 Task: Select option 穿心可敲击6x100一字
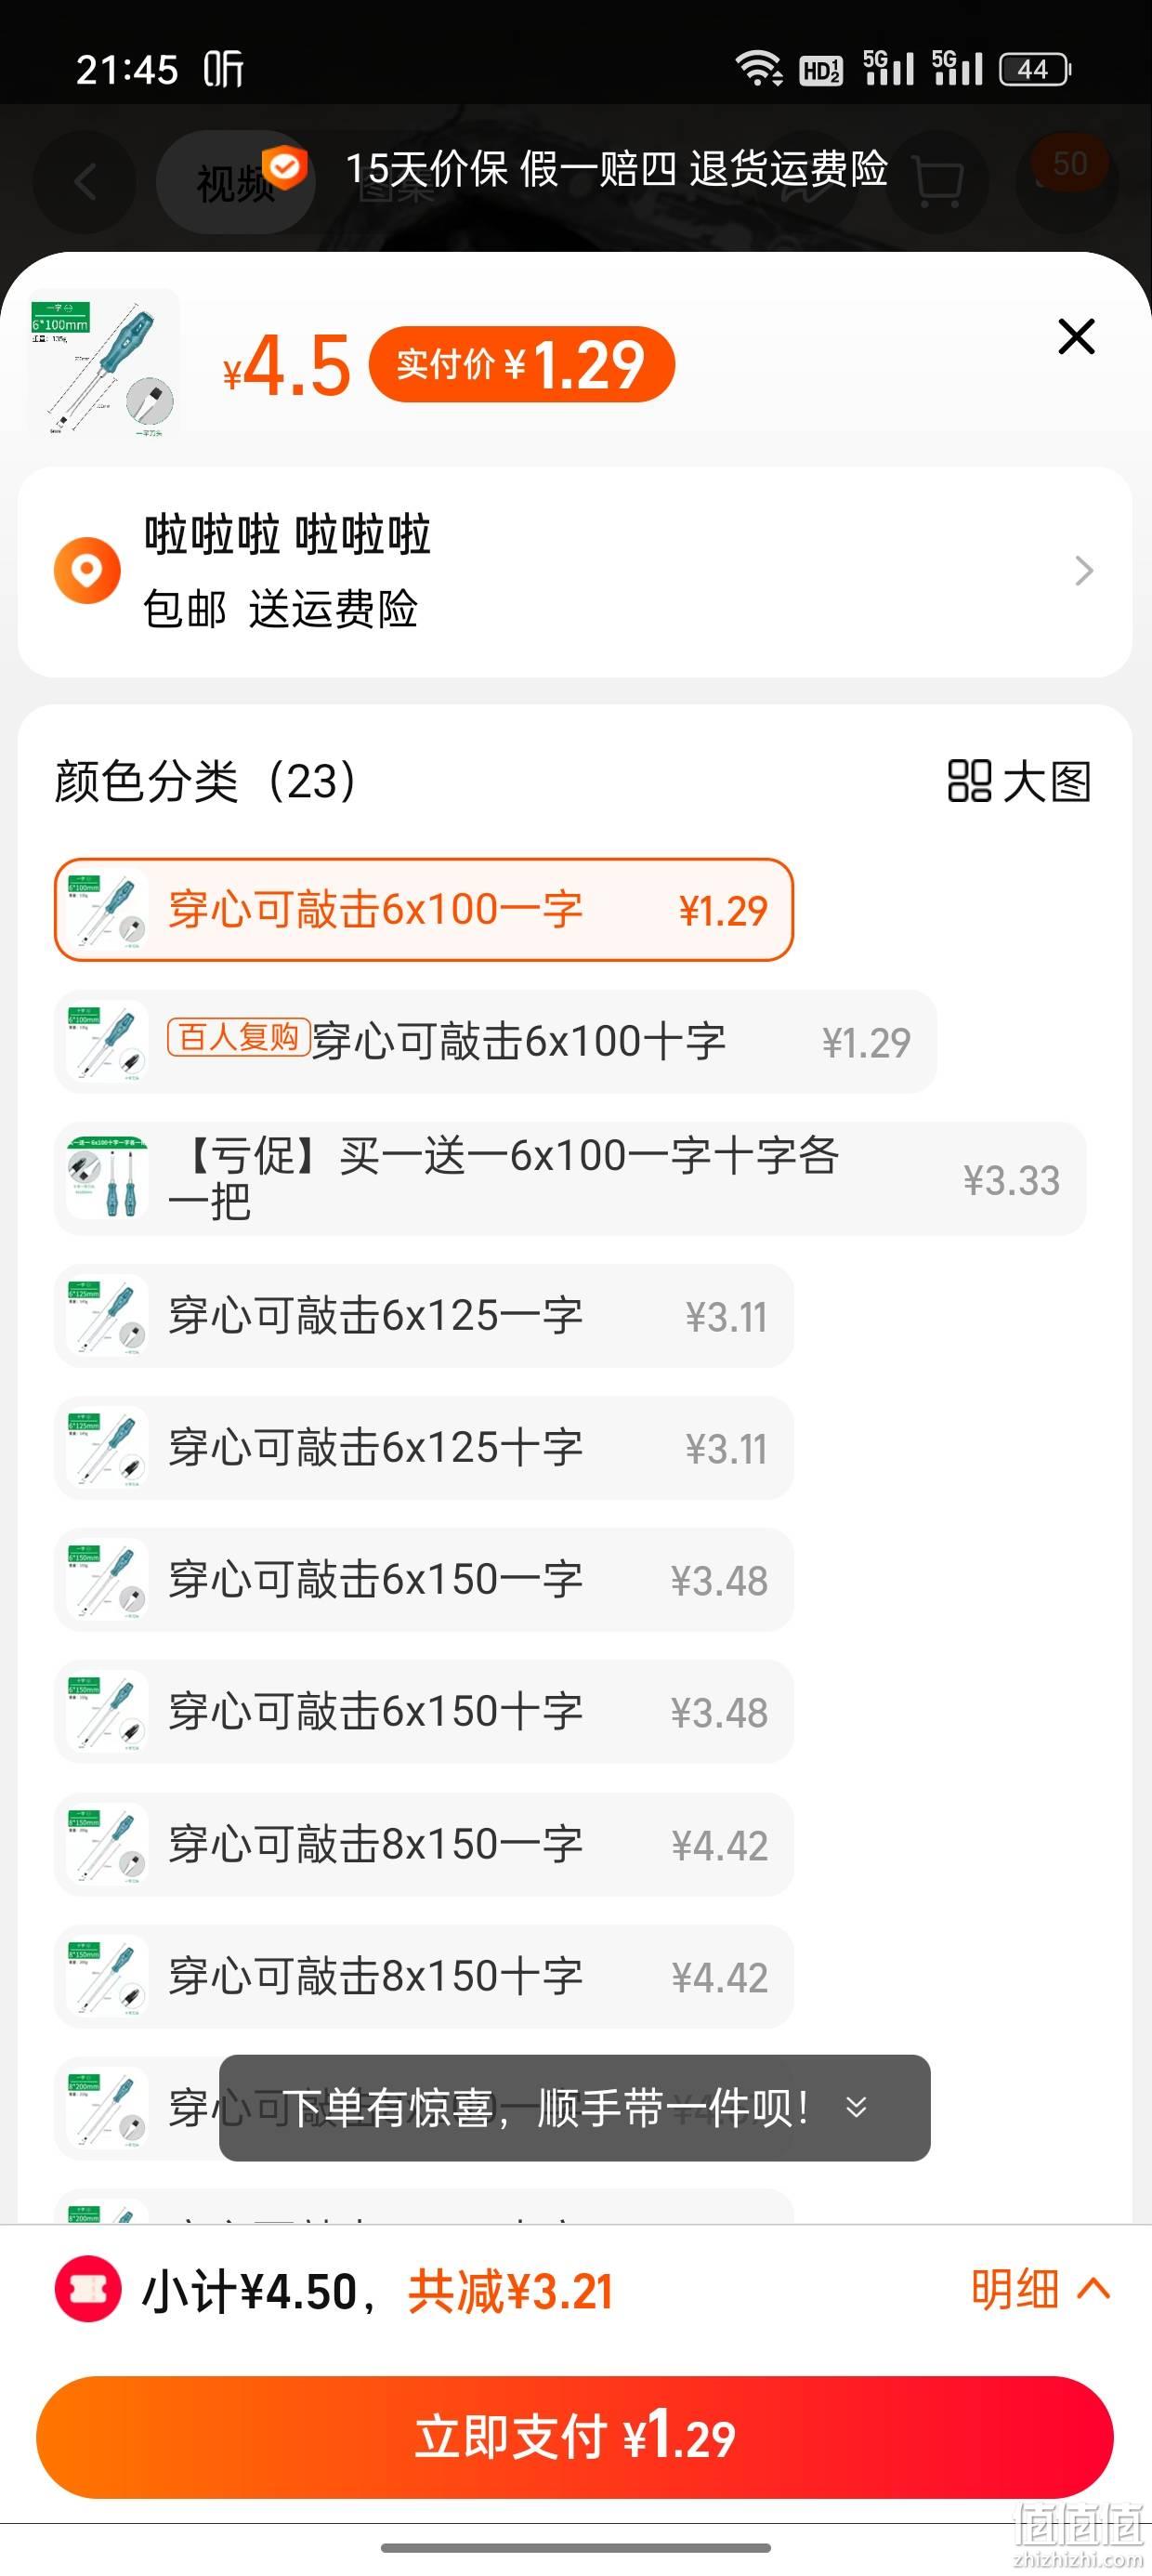(x=424, y=910)
